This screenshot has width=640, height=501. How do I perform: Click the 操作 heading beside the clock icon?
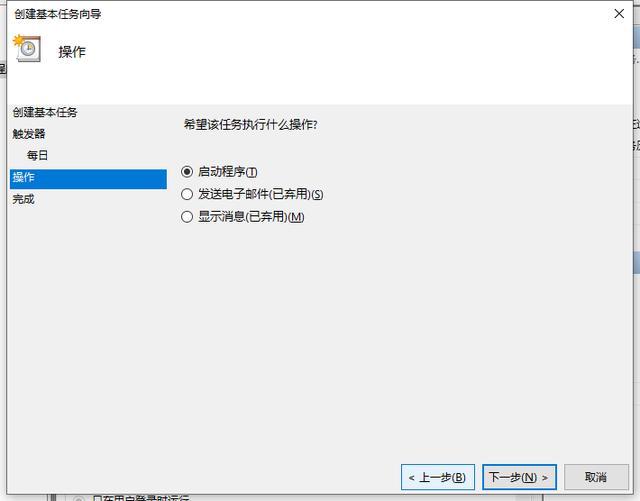click(x=72, y=52)
